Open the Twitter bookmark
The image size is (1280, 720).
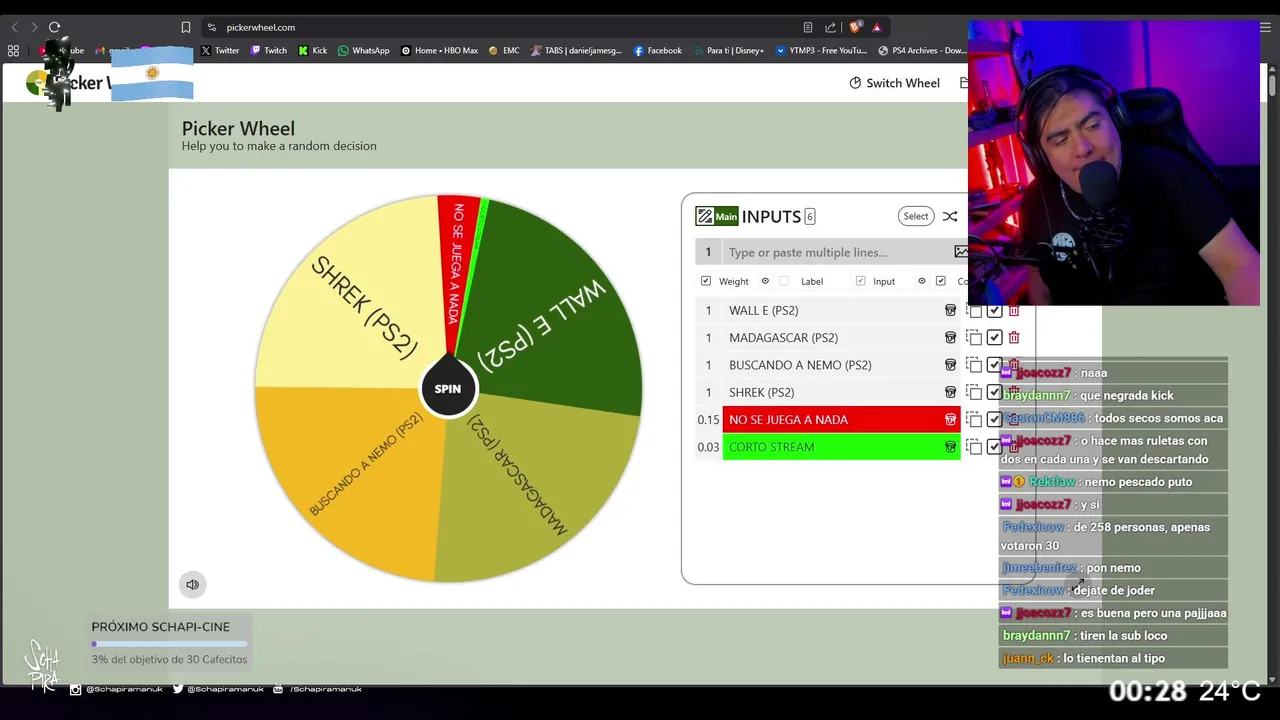point(220,50)
